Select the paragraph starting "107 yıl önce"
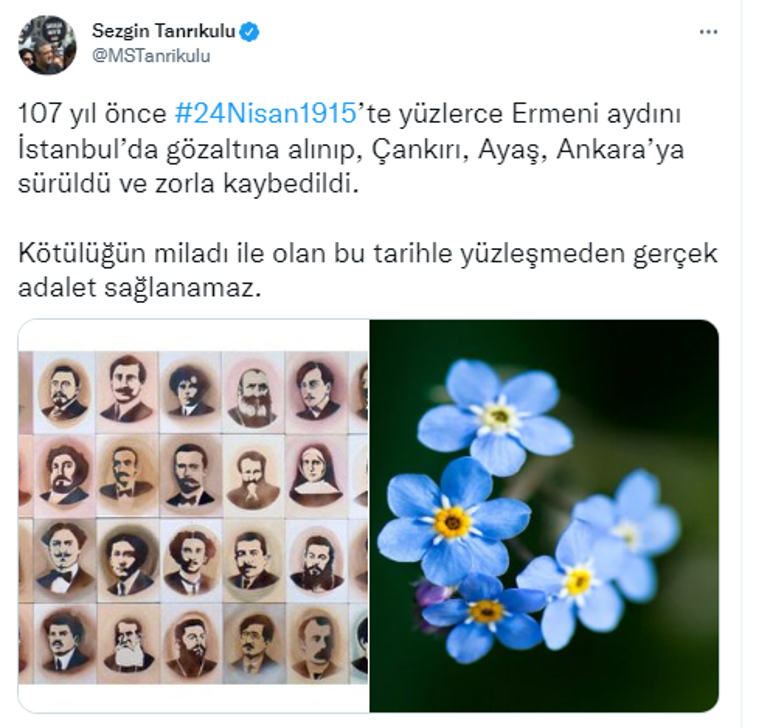This screenshot has height=728, width=770. point(351,149)
